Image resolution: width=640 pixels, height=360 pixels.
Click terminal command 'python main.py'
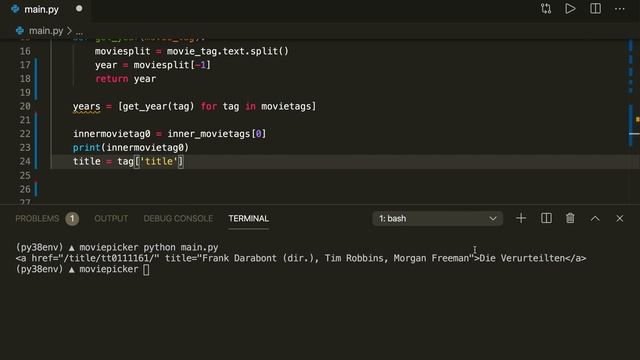click(181, 247)
